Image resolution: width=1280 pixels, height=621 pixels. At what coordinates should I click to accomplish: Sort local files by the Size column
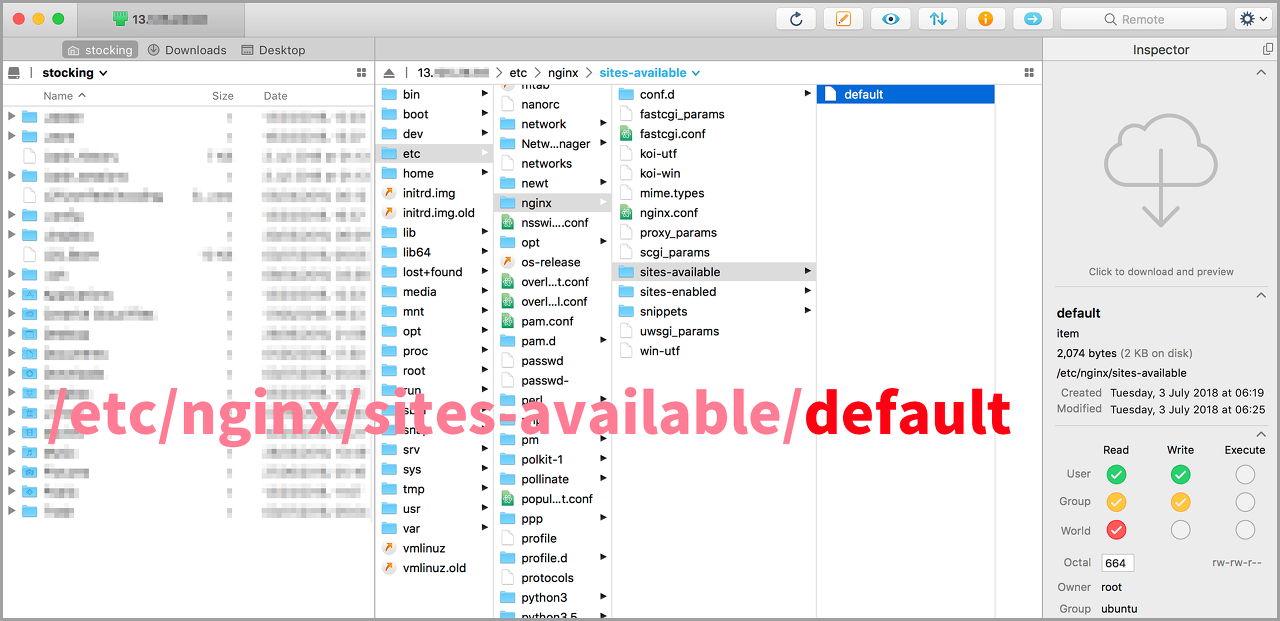(x=223, y=96)
